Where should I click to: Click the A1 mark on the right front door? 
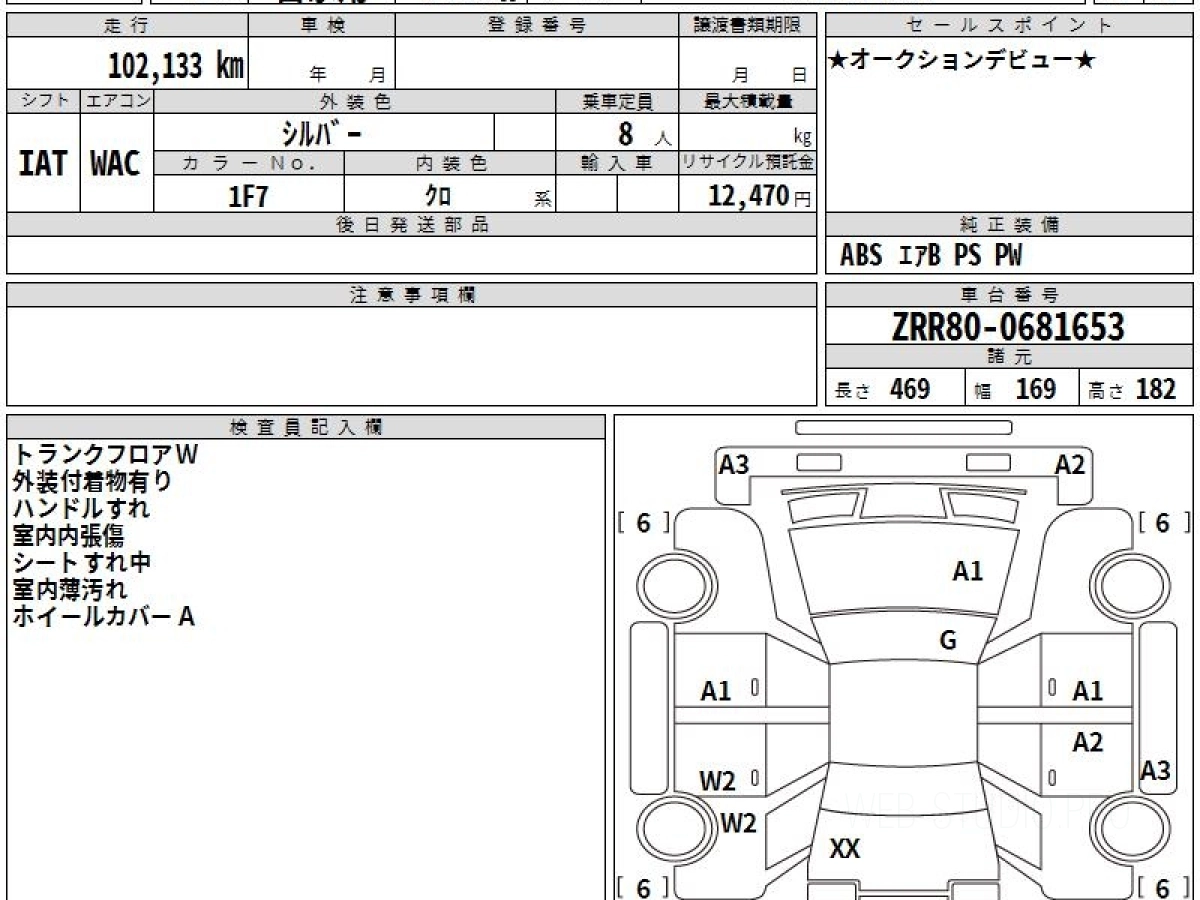tap(1087, 691)
